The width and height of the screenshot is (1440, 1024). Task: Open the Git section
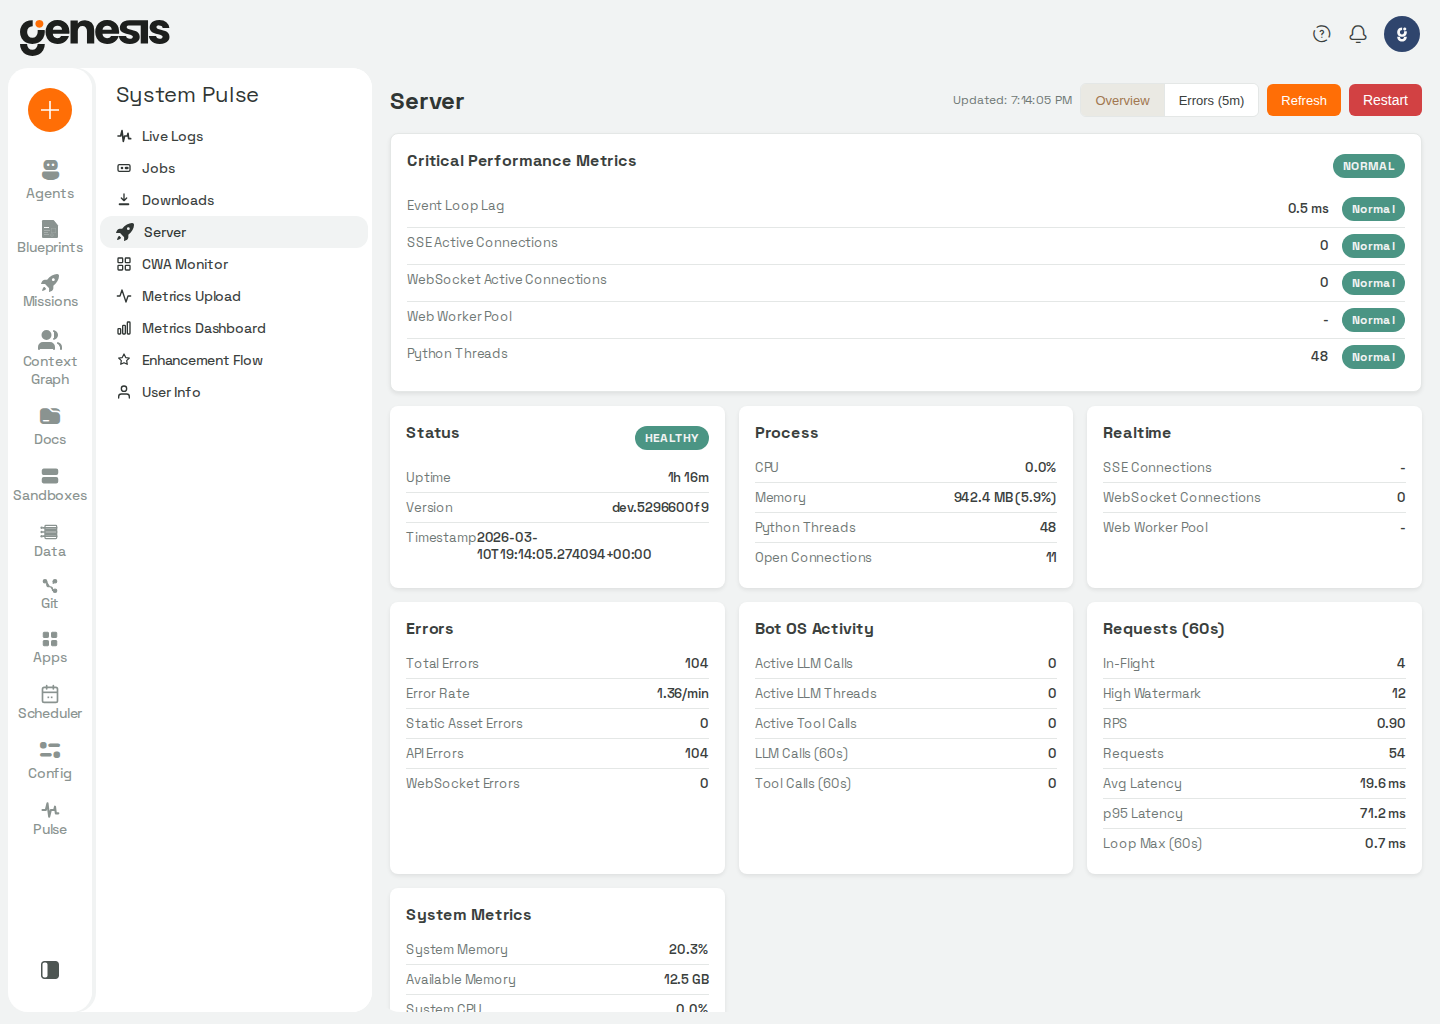50,593
